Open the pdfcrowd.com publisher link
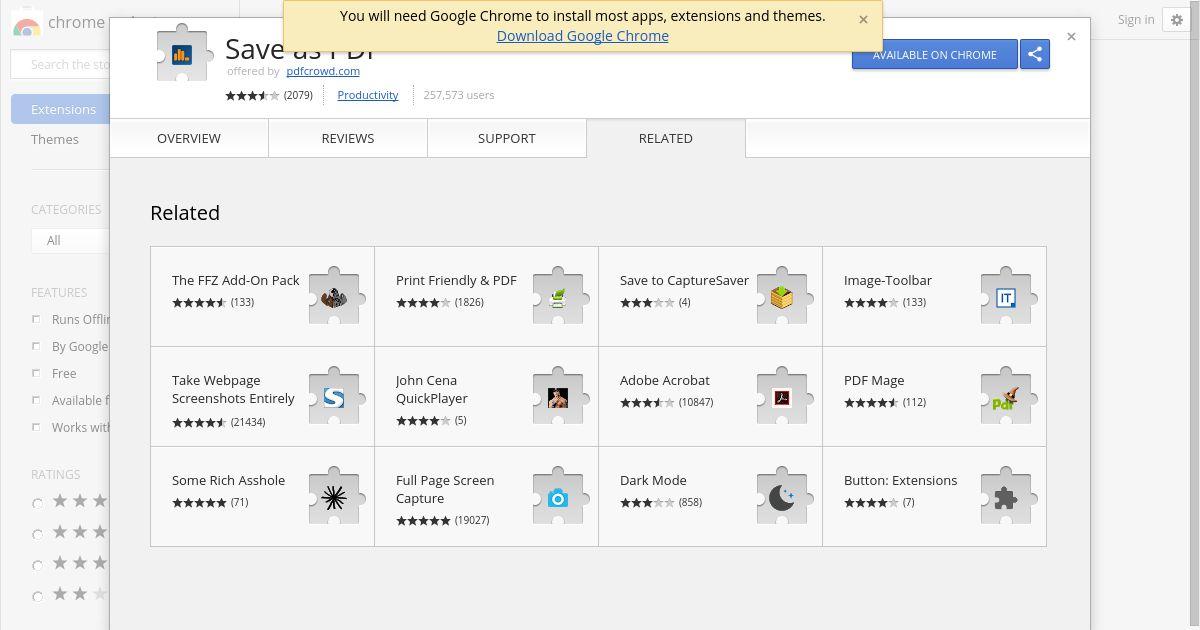This screenshot has width=1200, height=630. click(x=323, y=71)
